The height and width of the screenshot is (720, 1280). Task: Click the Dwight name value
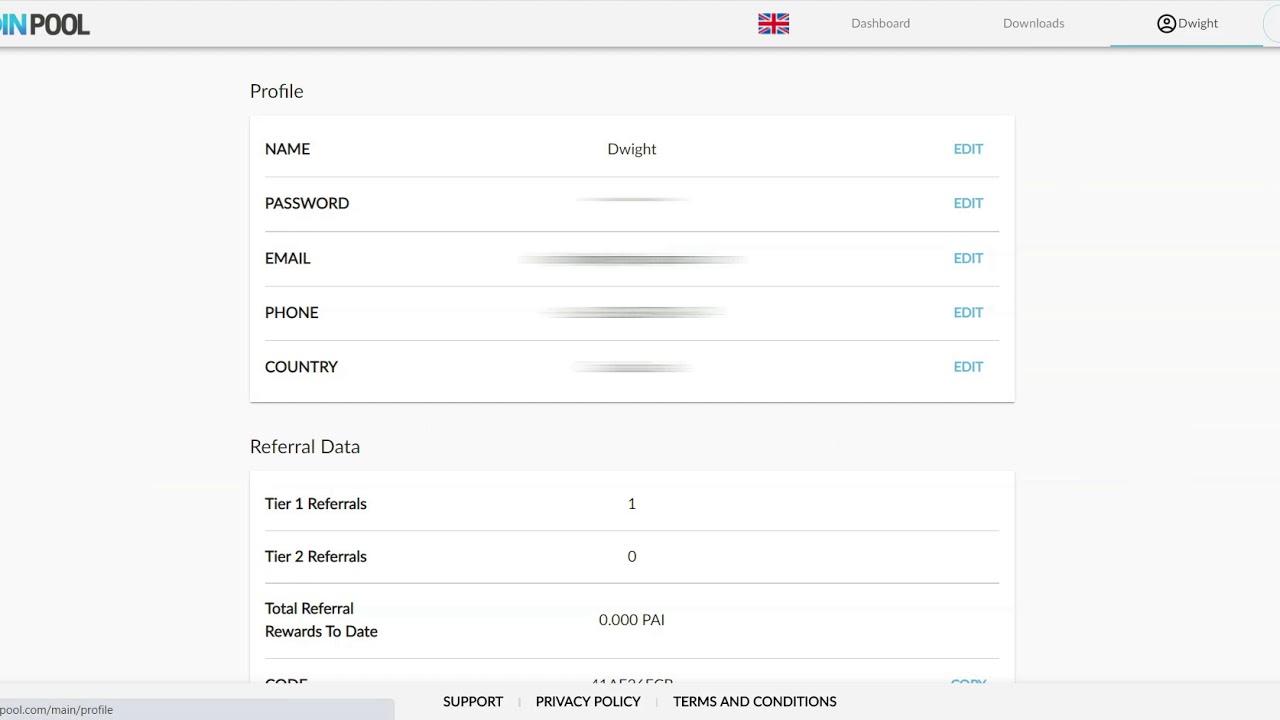coord(631,149)
